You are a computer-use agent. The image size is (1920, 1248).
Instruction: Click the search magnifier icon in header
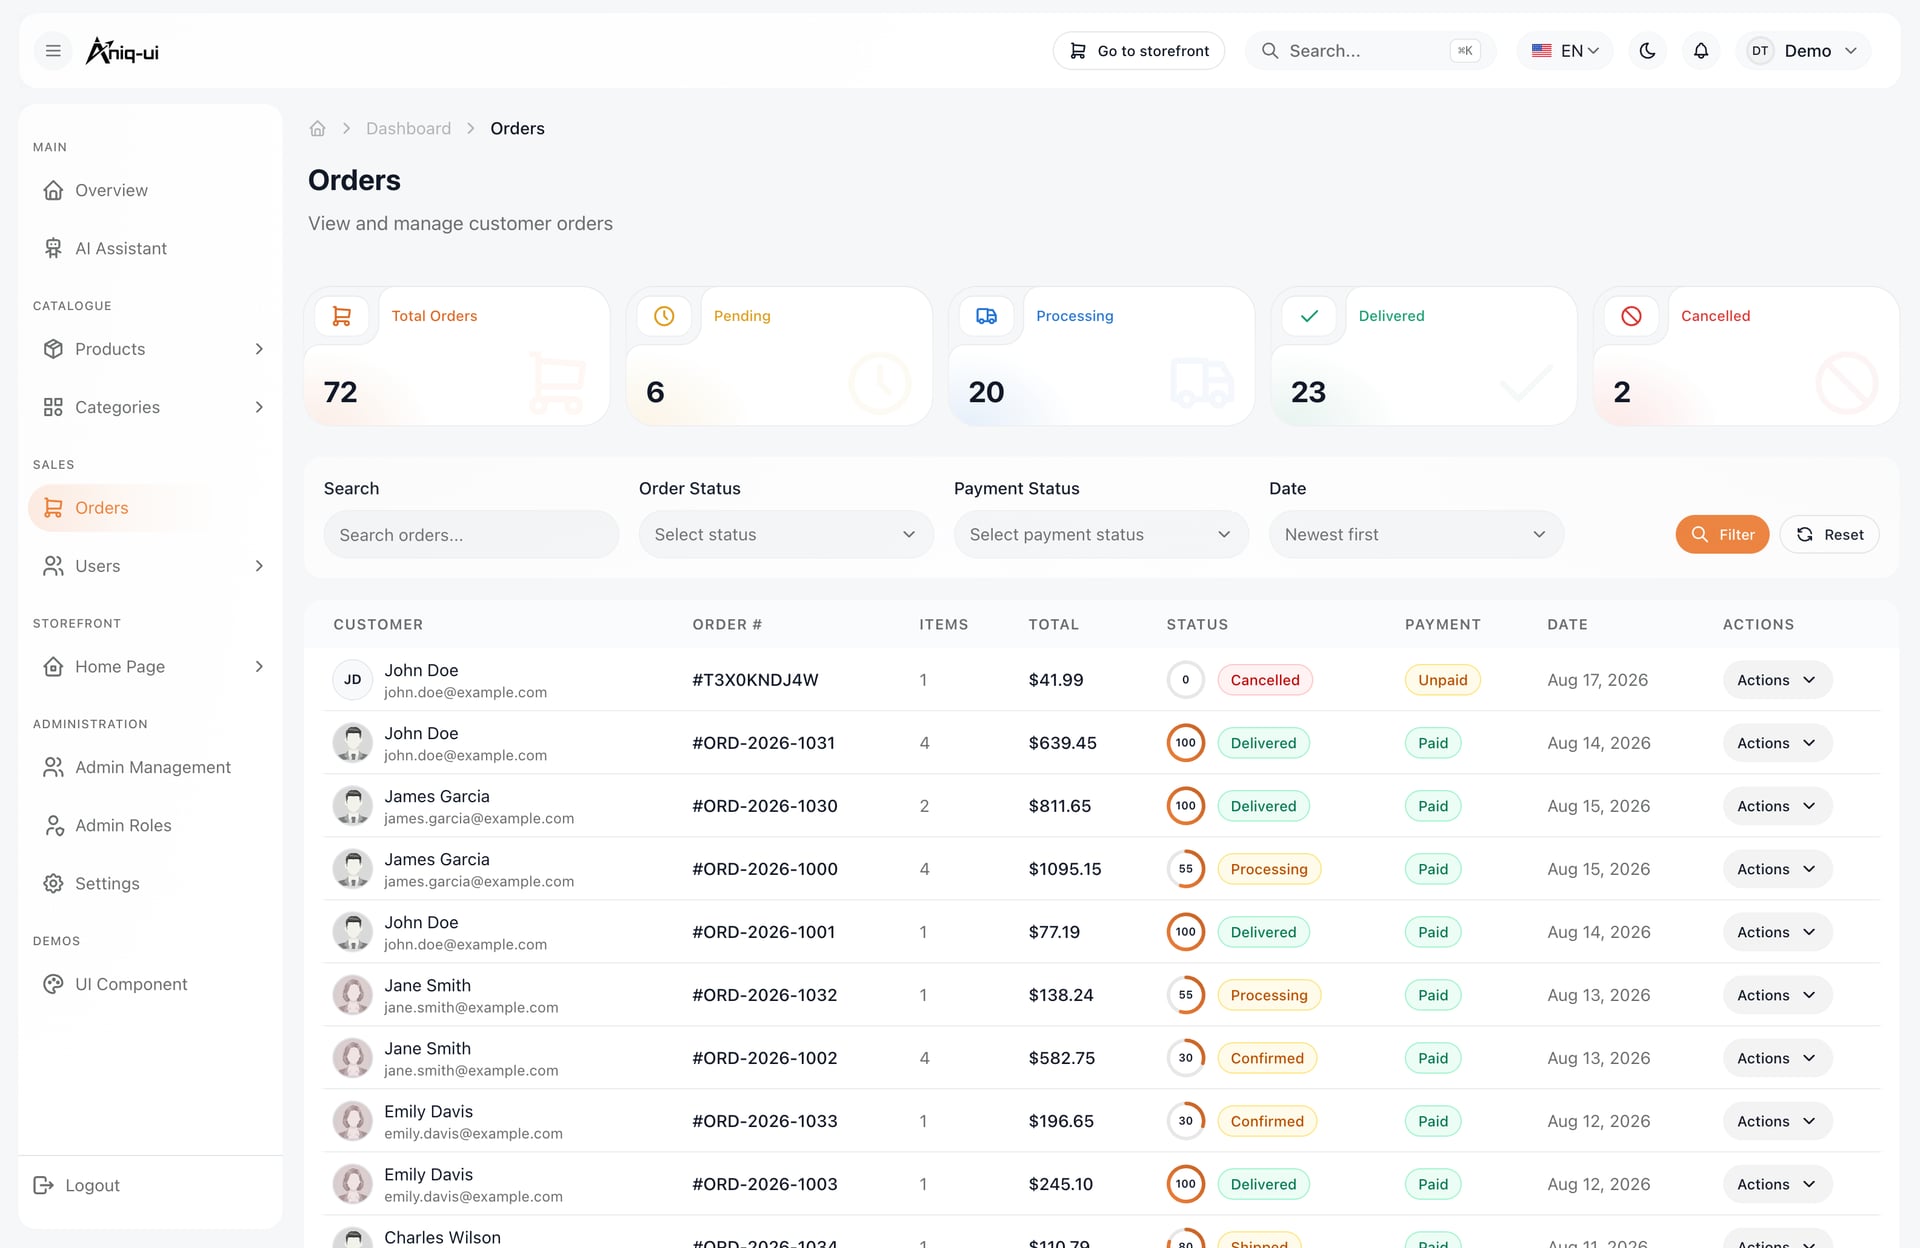(x=1269, y=51)
